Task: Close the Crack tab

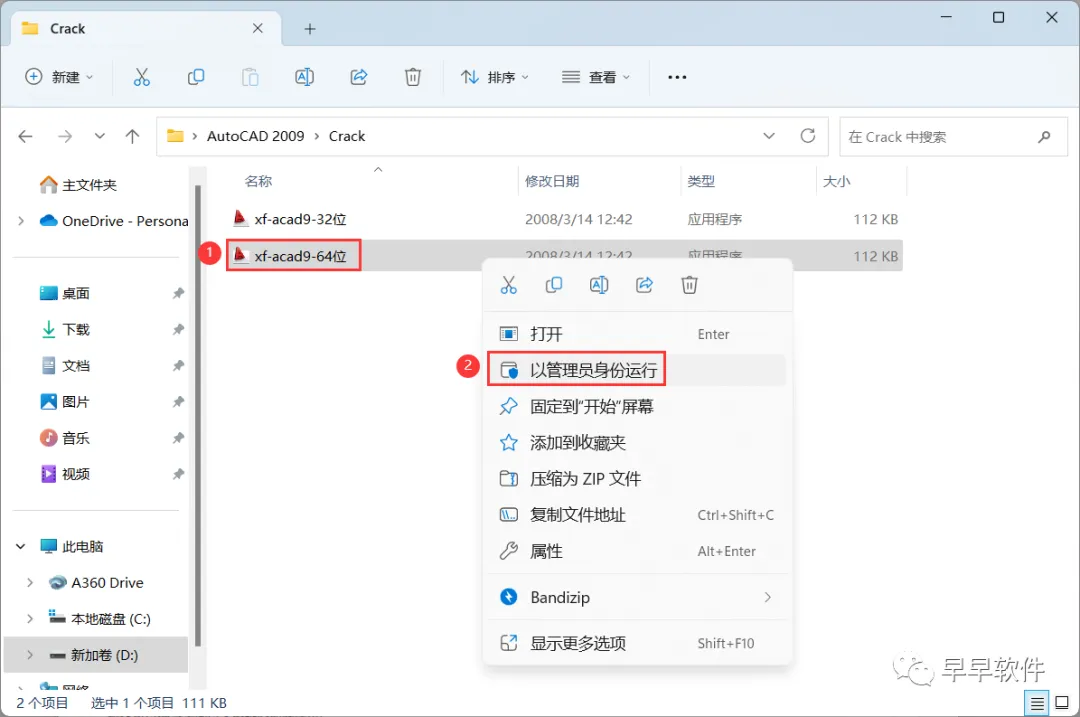Action: tap(258, 28)
